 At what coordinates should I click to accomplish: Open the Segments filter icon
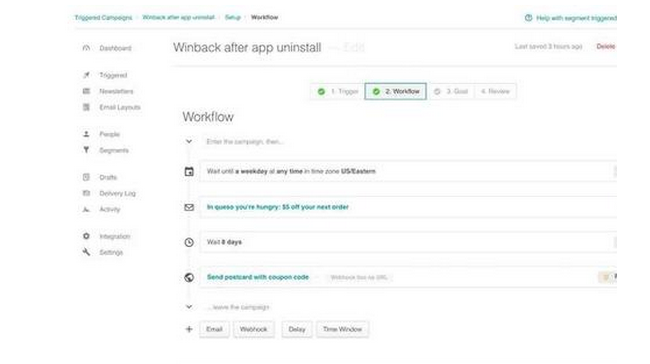[x=86, y=150]
